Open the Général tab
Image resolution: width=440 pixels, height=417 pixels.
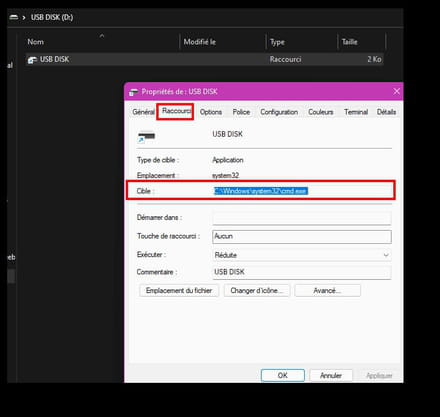(x=143, y=112)
